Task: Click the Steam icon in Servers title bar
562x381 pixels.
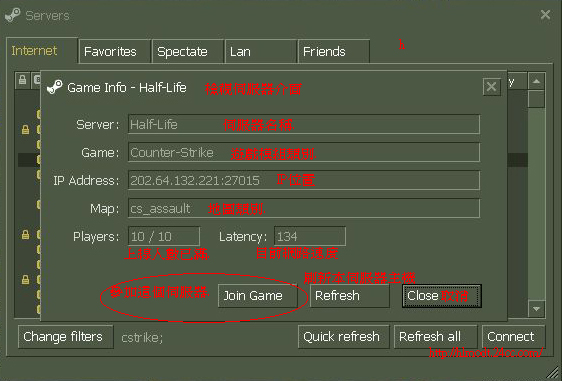Action: click(13, 15)
